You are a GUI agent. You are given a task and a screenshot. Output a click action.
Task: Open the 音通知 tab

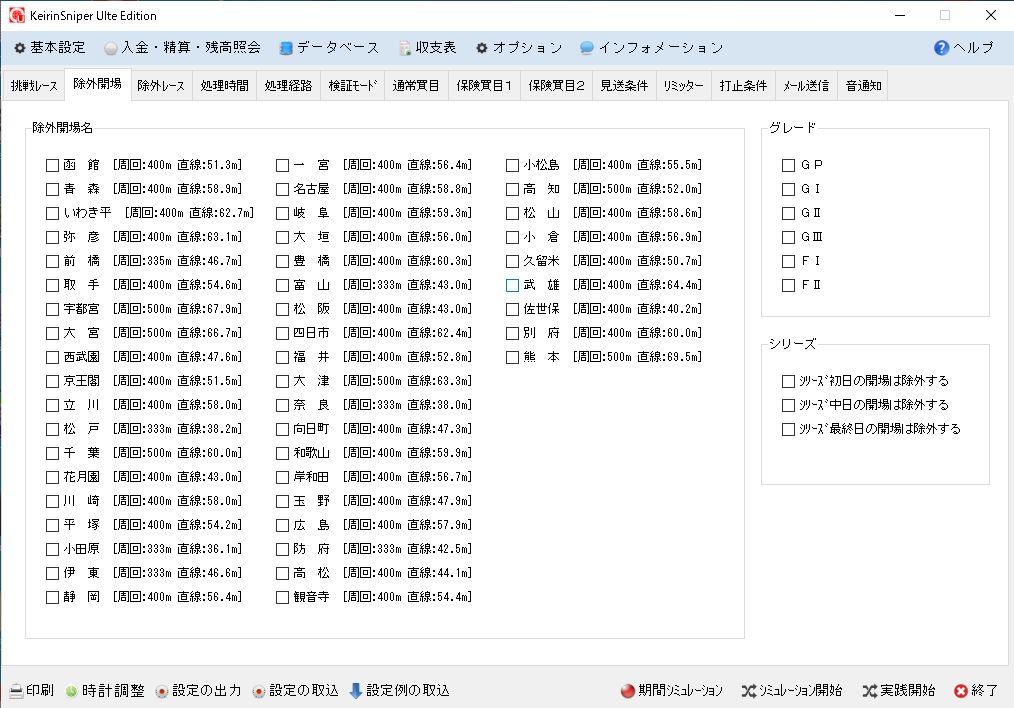pyautogui.click(x=863, y=85)
